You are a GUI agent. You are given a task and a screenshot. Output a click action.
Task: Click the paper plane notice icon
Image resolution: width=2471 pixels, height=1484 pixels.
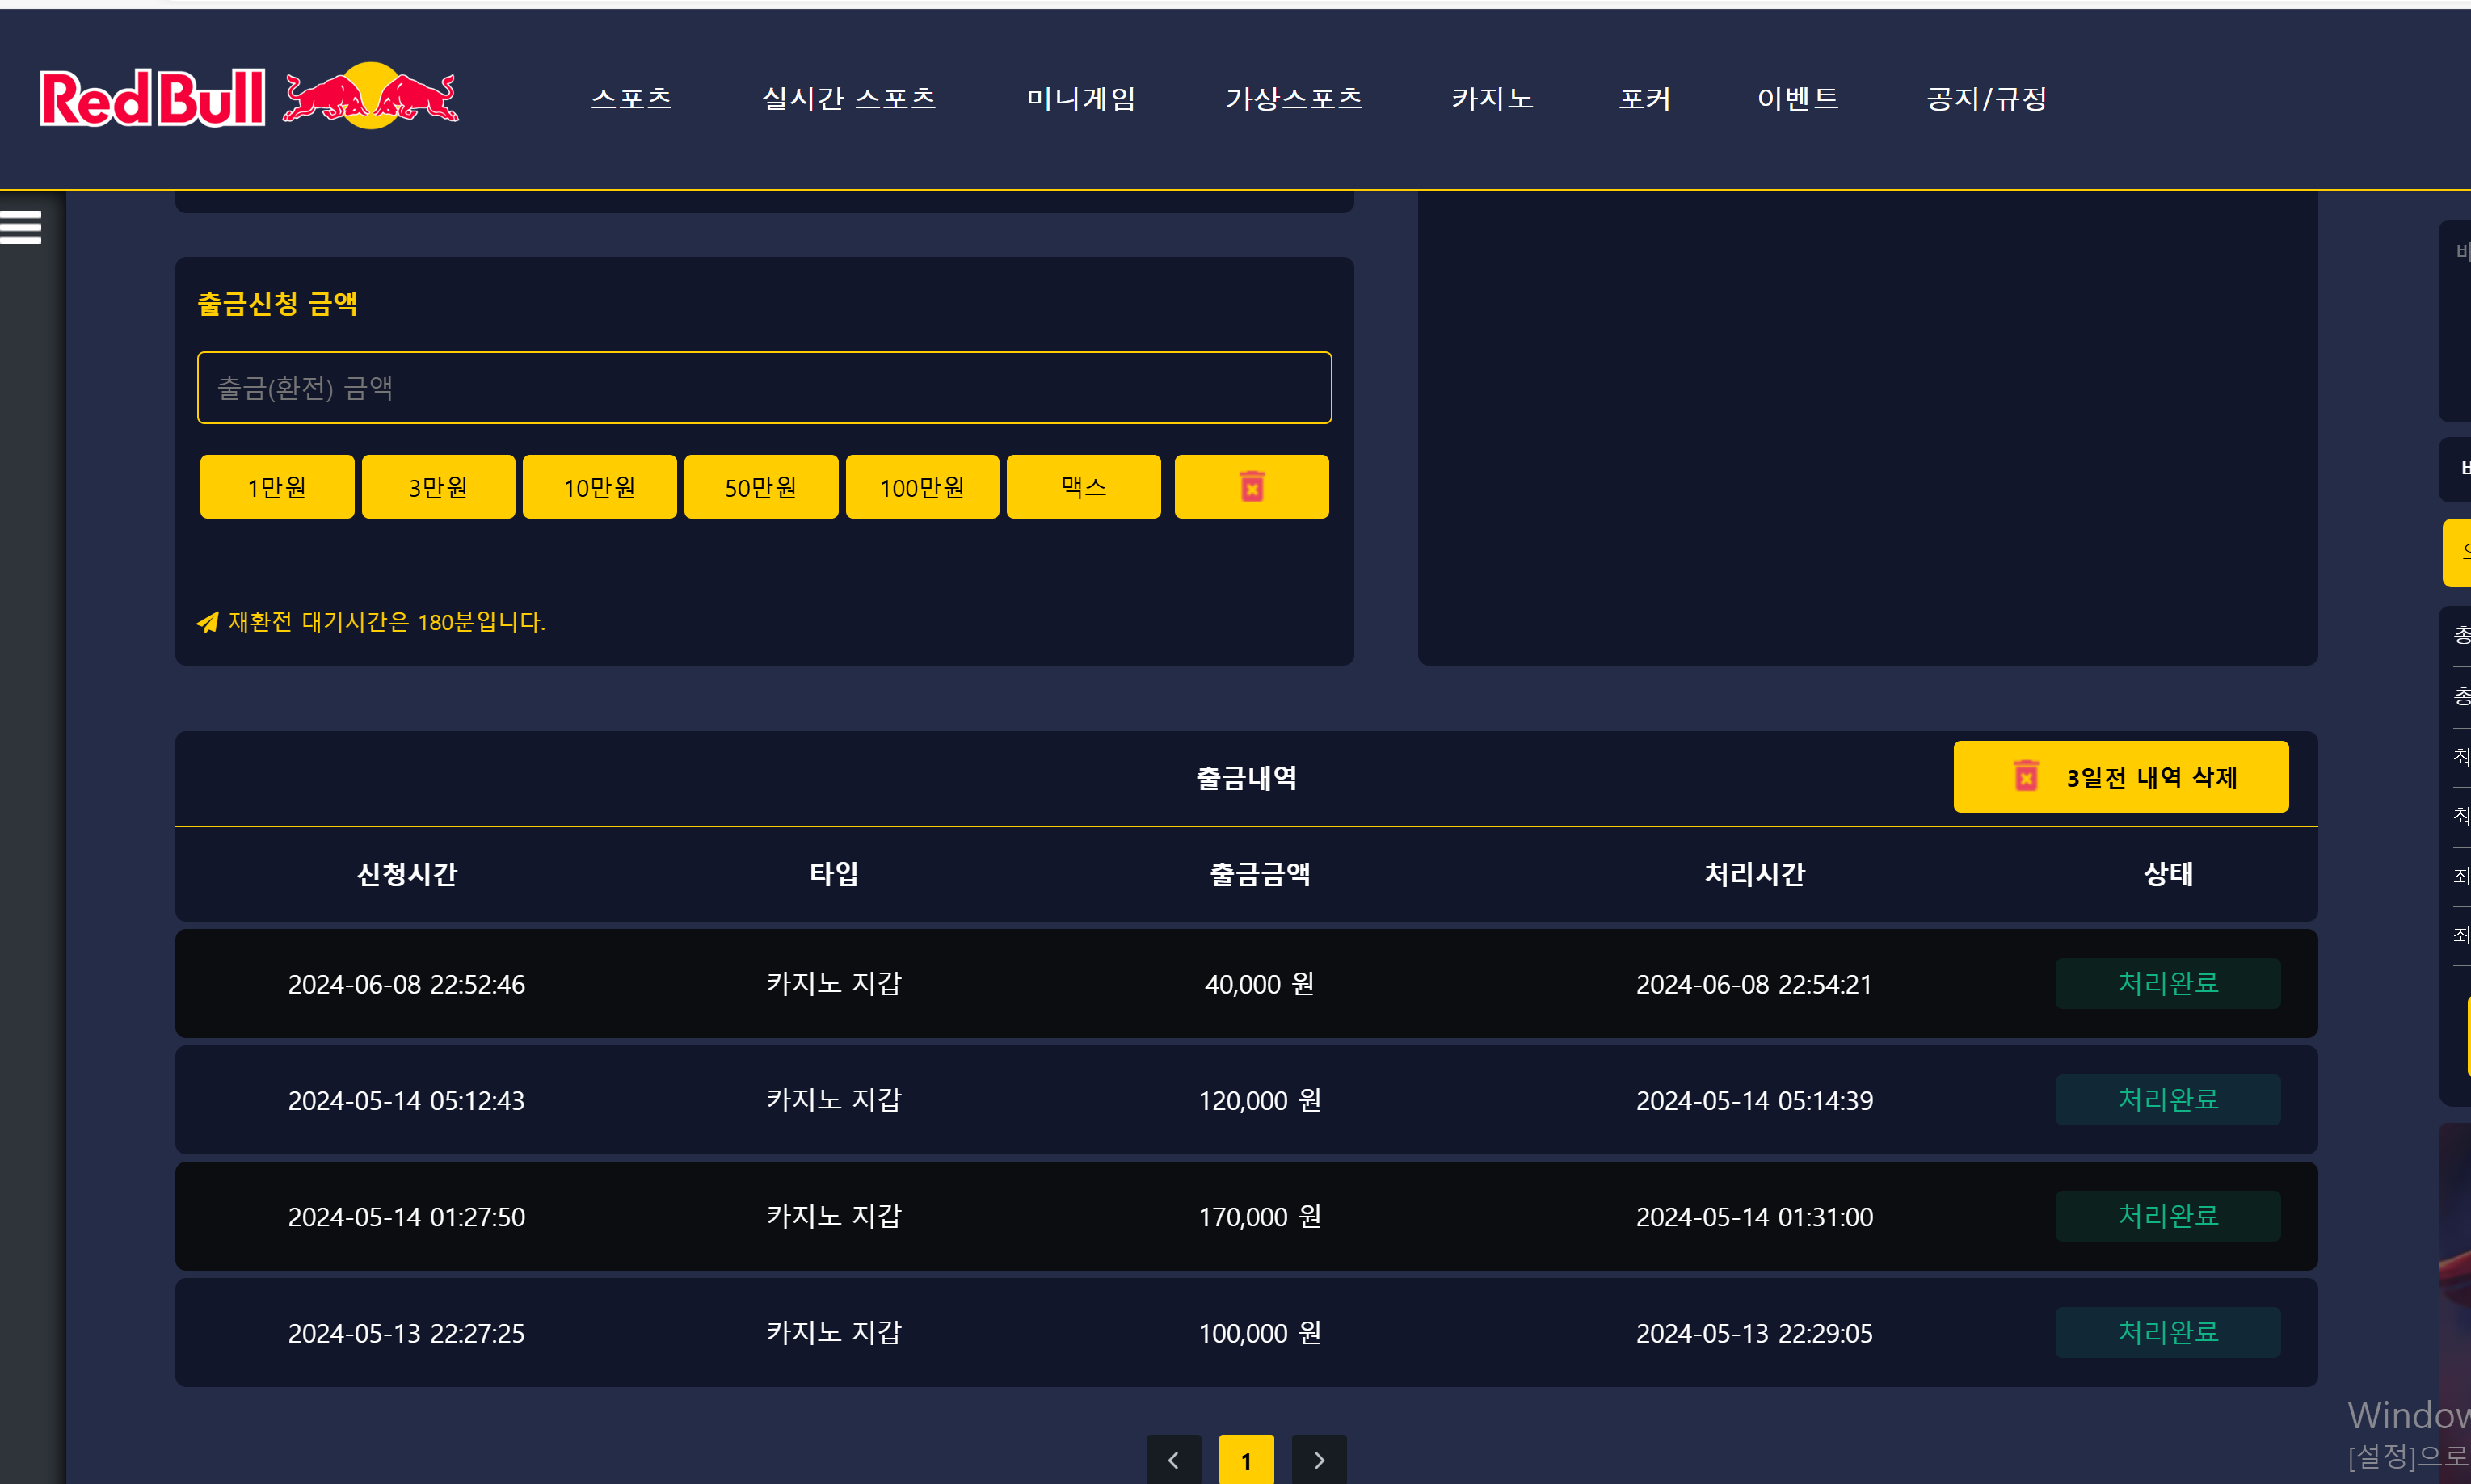click(x=207, y=622)
